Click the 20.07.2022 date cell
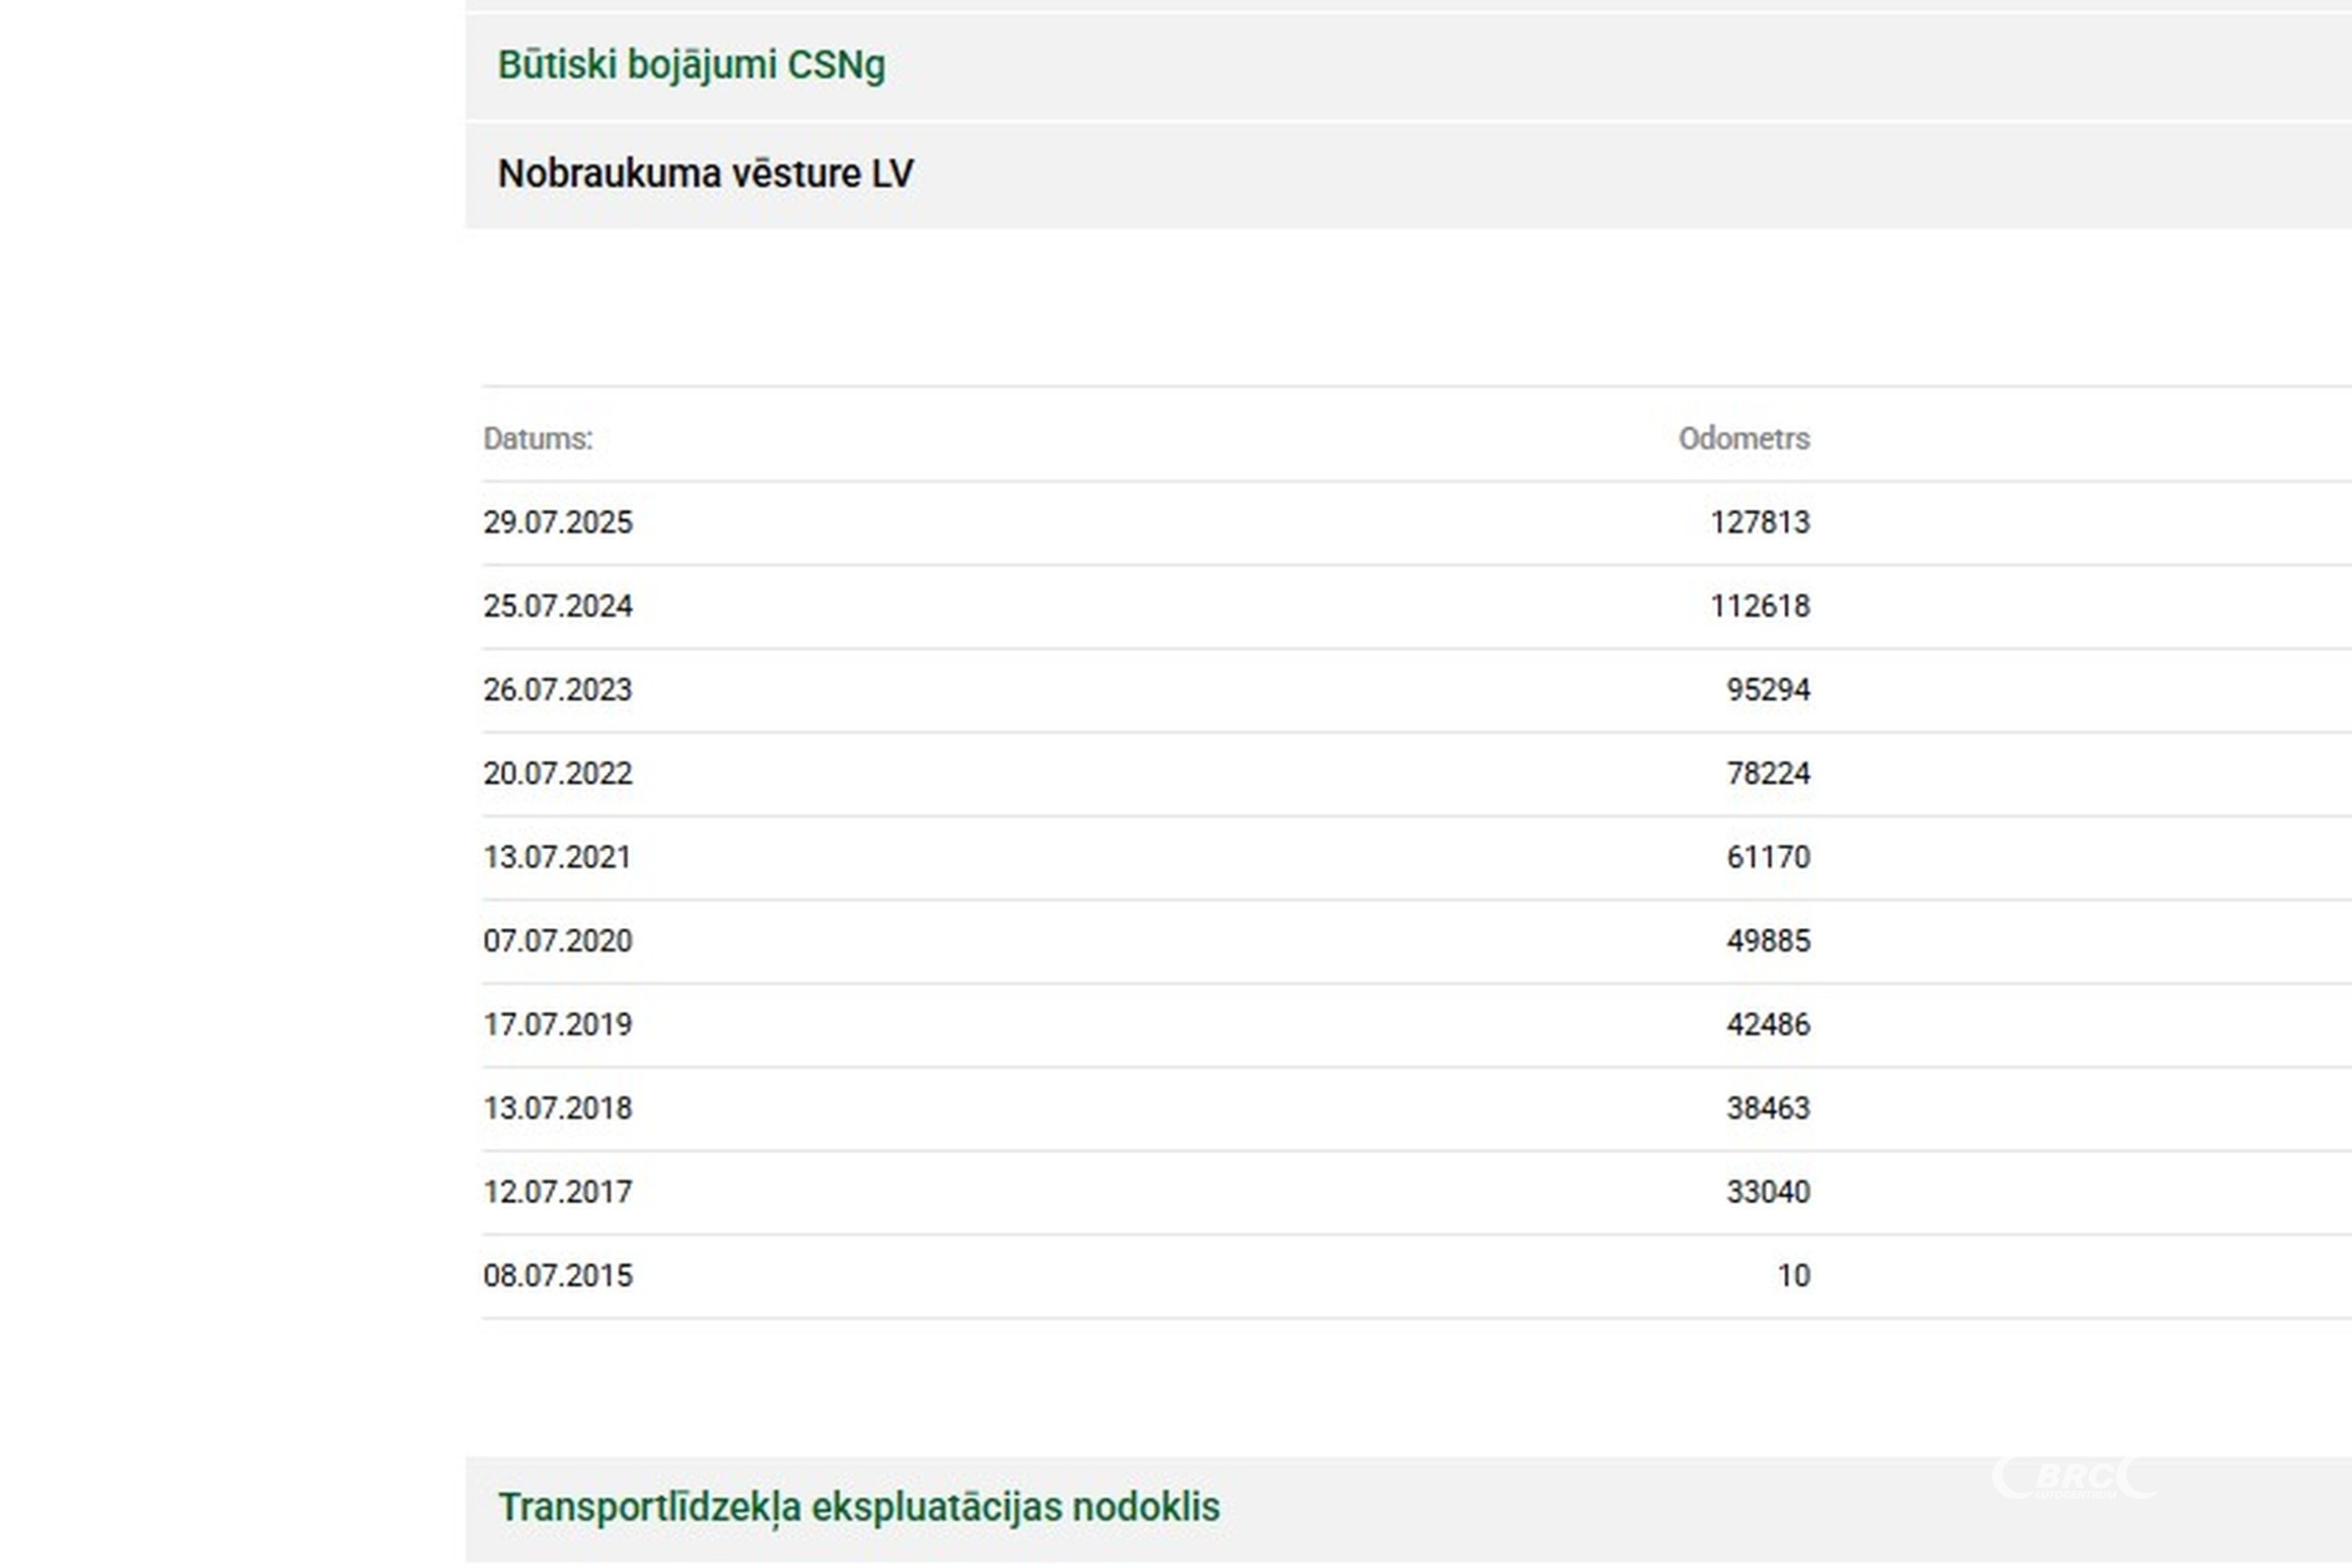2352x1568 pixels. pos(558,774)
